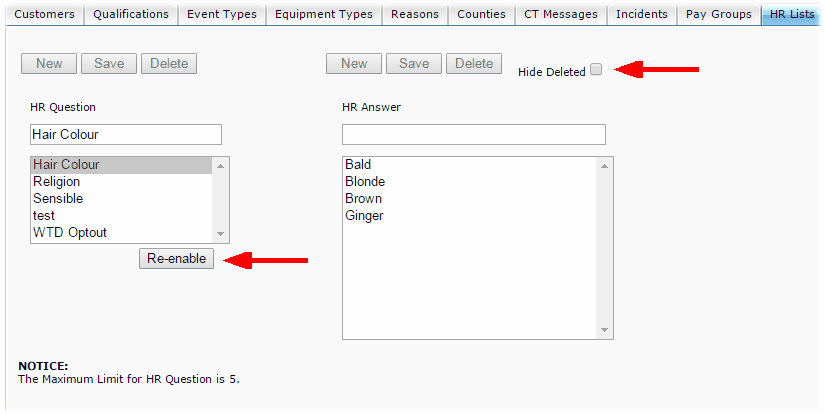The width and height of the screenshot is (825, 415).
Task: Open the CT Messages tab
Action: click(560, 14)
